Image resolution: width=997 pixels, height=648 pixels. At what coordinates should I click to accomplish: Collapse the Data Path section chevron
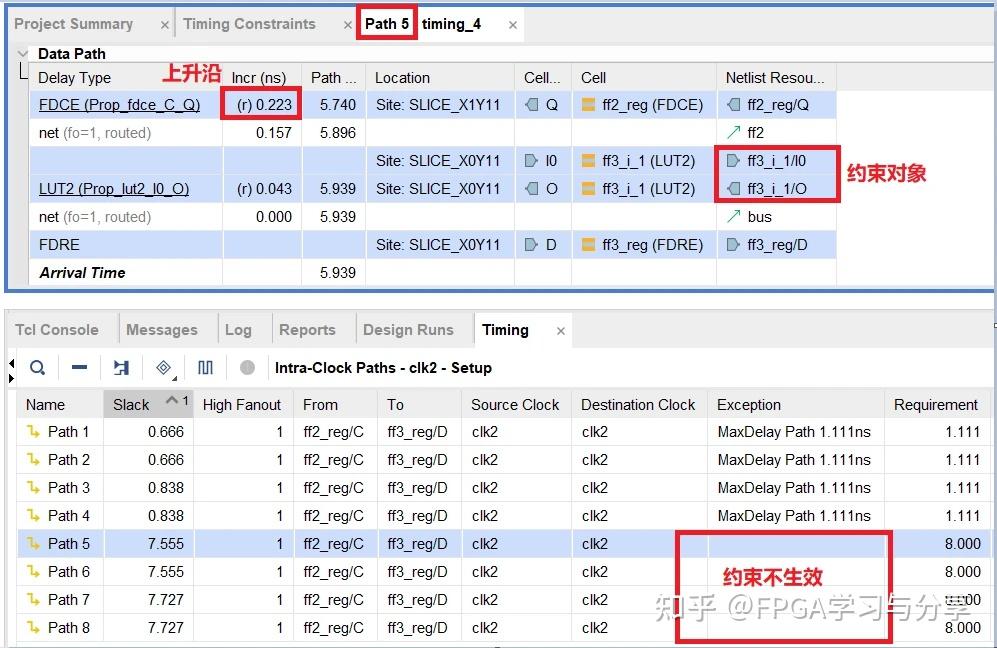pyautogui.click(x=22, y=53)
